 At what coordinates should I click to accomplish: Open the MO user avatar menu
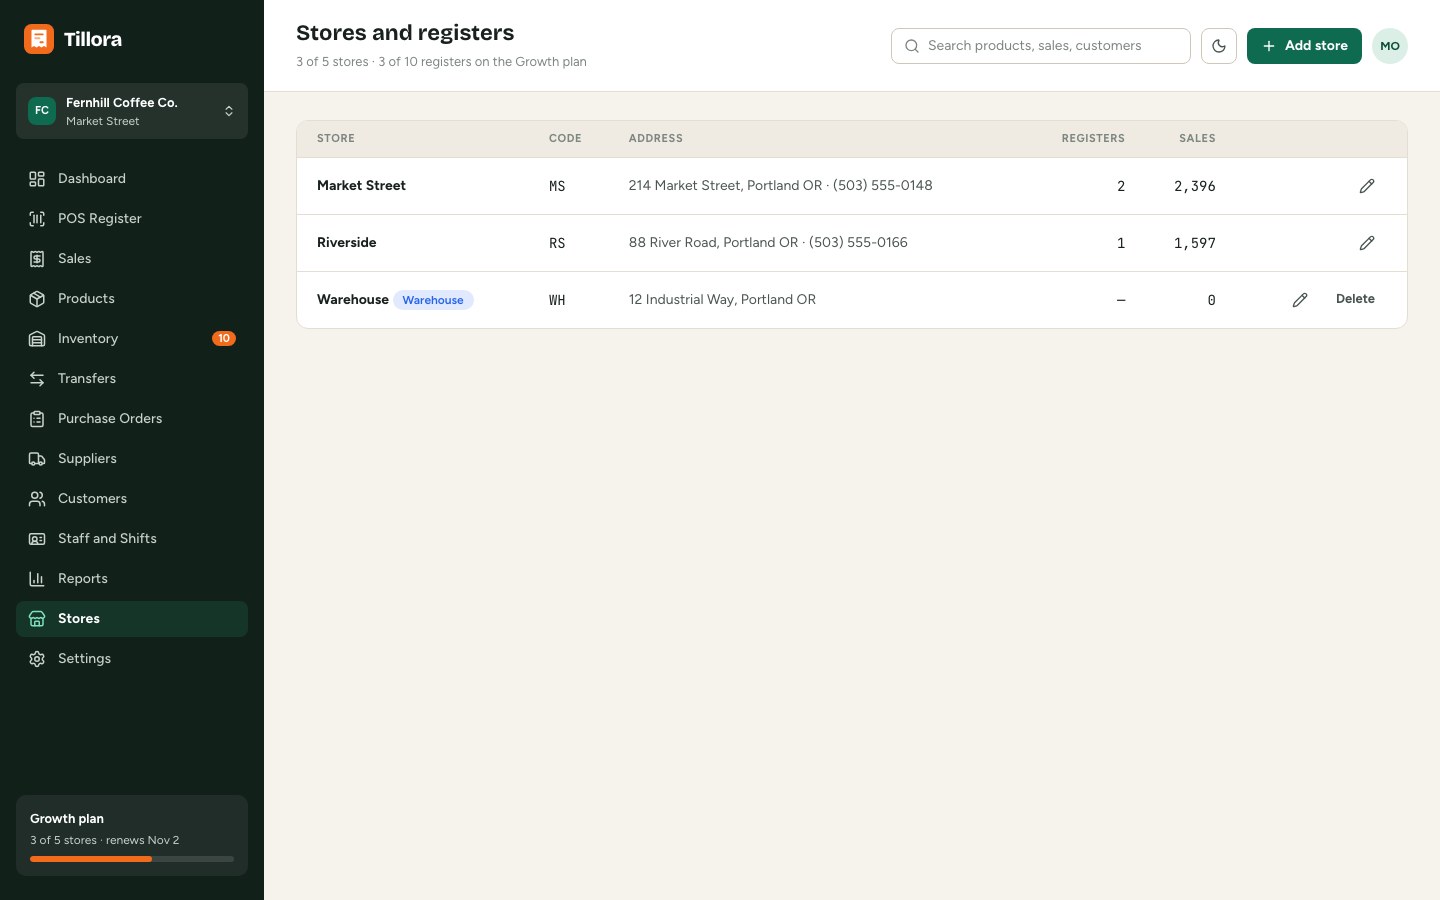[x=1390, y=46]
